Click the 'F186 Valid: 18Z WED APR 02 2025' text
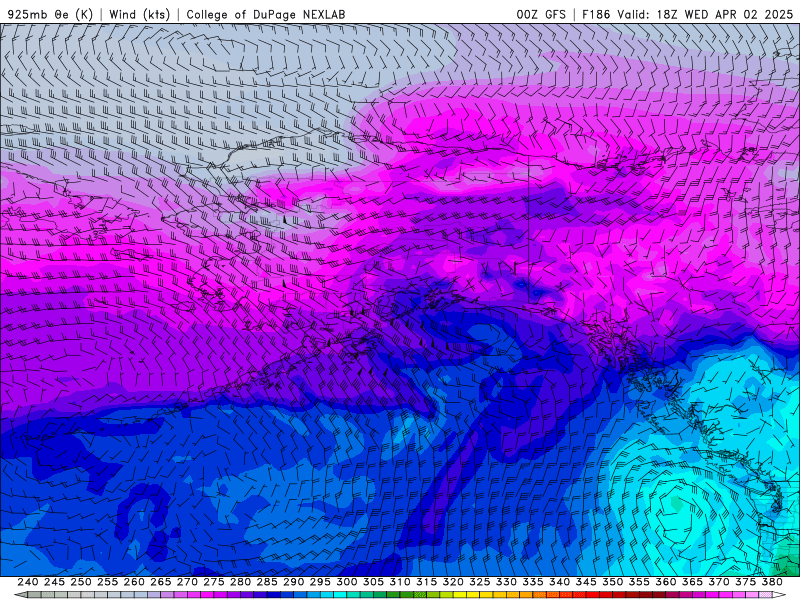 point(687,14)
